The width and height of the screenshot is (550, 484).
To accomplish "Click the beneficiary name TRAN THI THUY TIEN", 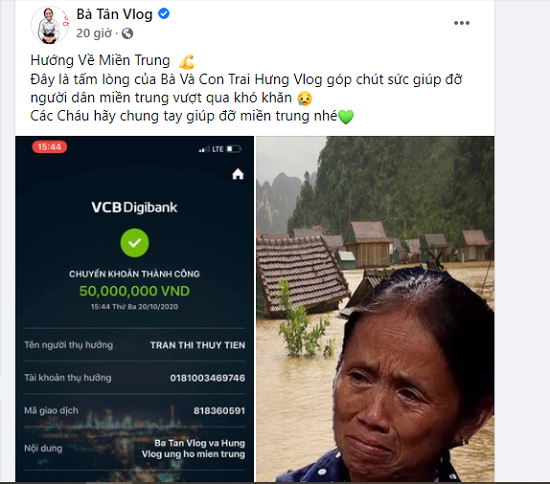I will click(x=197, y=345).
